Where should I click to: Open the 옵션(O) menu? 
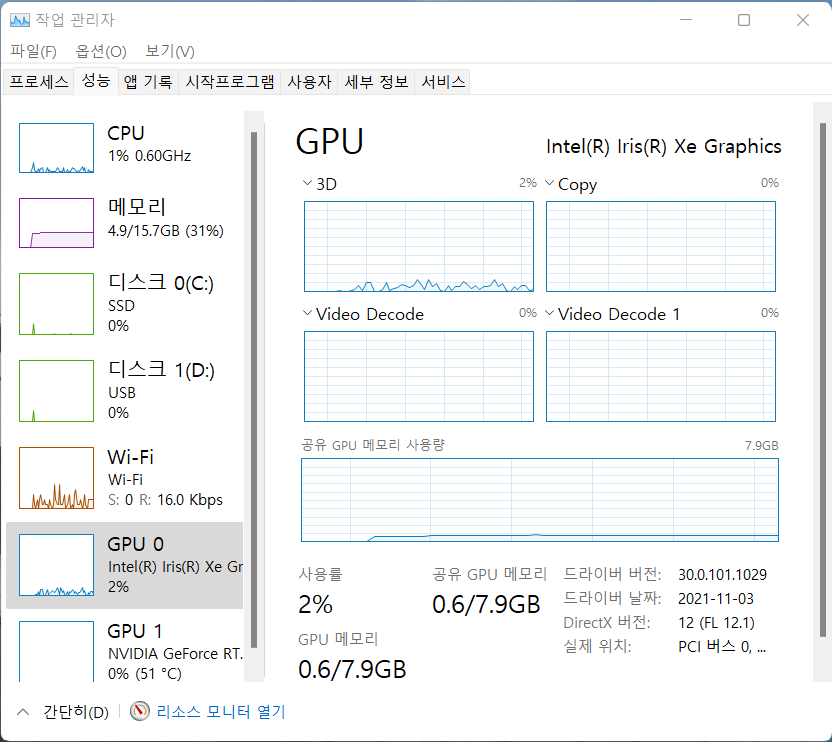coord(101,51)
